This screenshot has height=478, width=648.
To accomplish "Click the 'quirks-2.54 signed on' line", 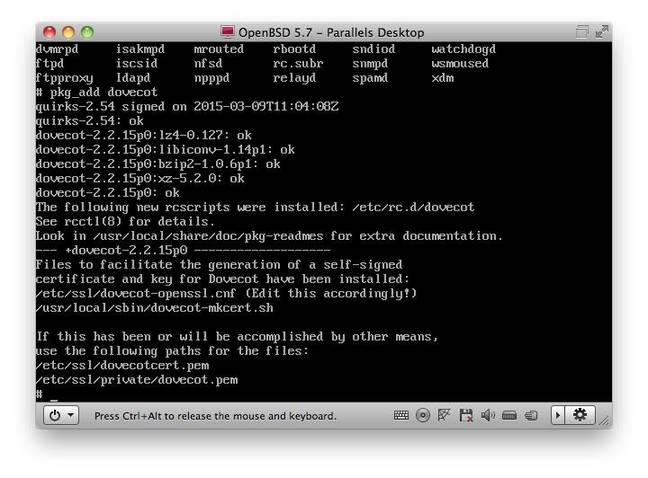I will pyautogui.click(x=187, y=107).
